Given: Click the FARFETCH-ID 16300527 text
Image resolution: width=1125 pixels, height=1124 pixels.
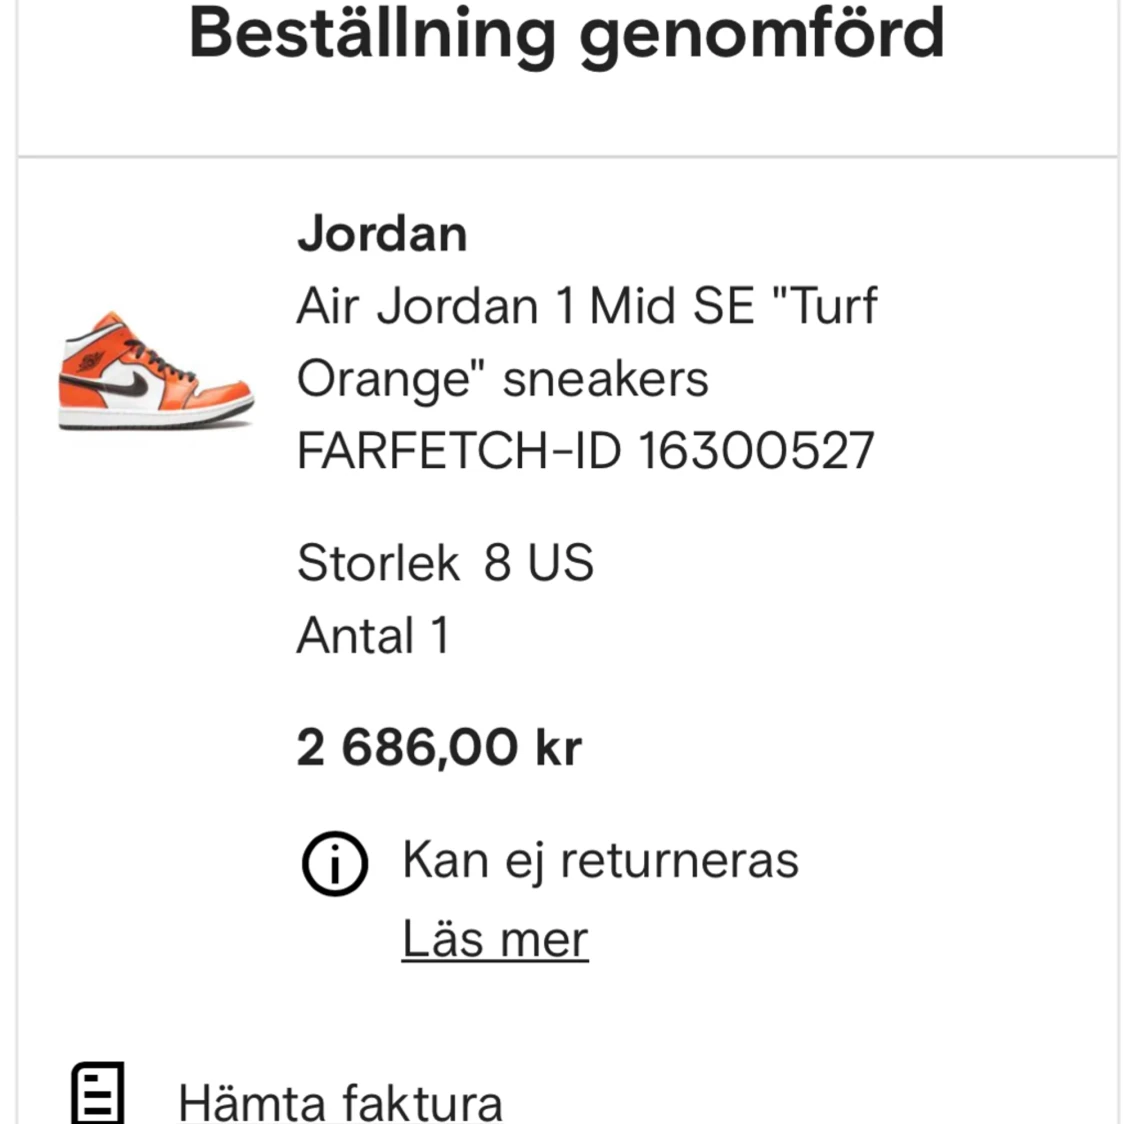Looking at the screenshot, I should coord(584,450).
